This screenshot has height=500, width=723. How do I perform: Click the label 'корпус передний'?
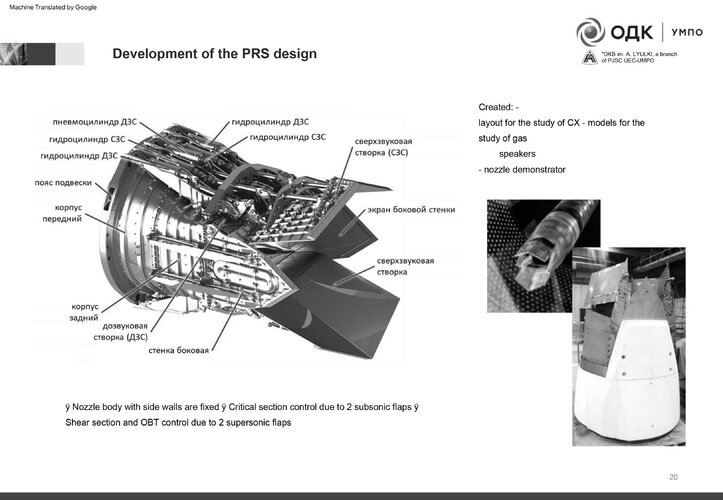click(x=62, y=213)
